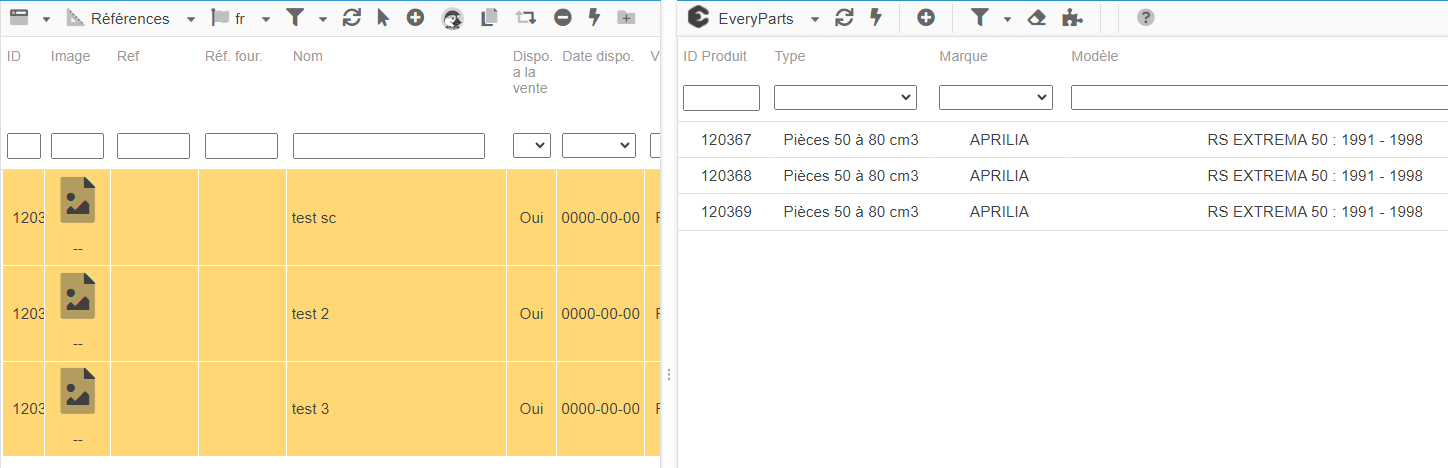Open help with the question mark icon
1448x468 pixels.
(x=1146, y=17)
